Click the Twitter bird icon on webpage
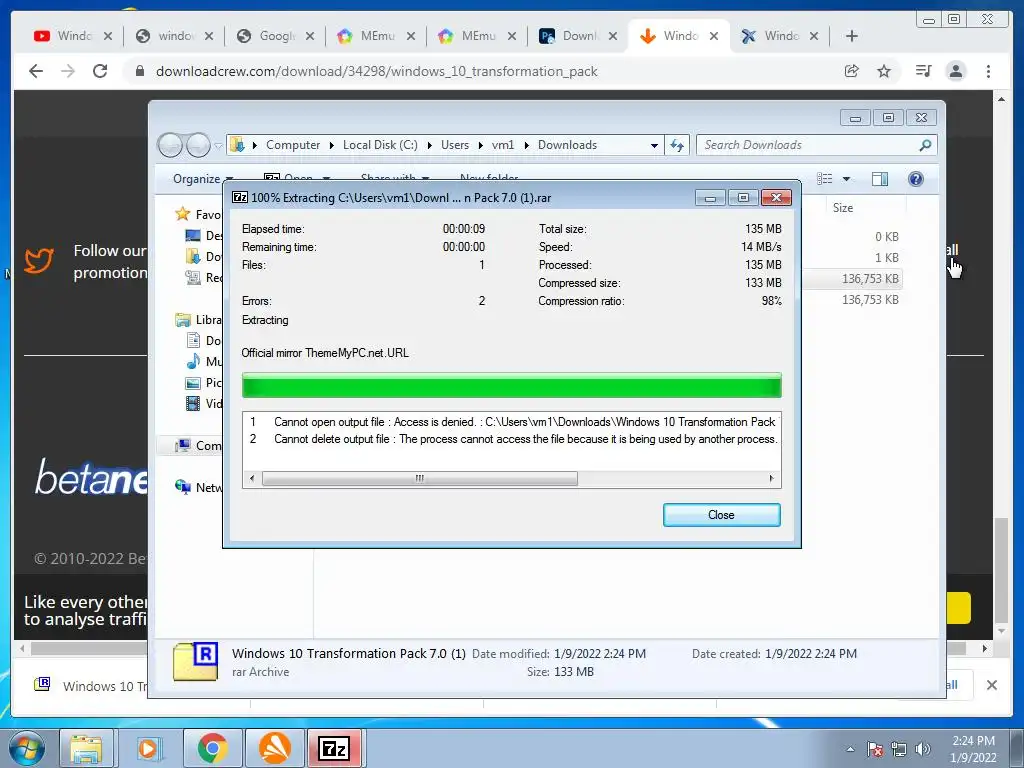Screen dimensions: 1024x768 pyautogui.click(x=39, y=261)
